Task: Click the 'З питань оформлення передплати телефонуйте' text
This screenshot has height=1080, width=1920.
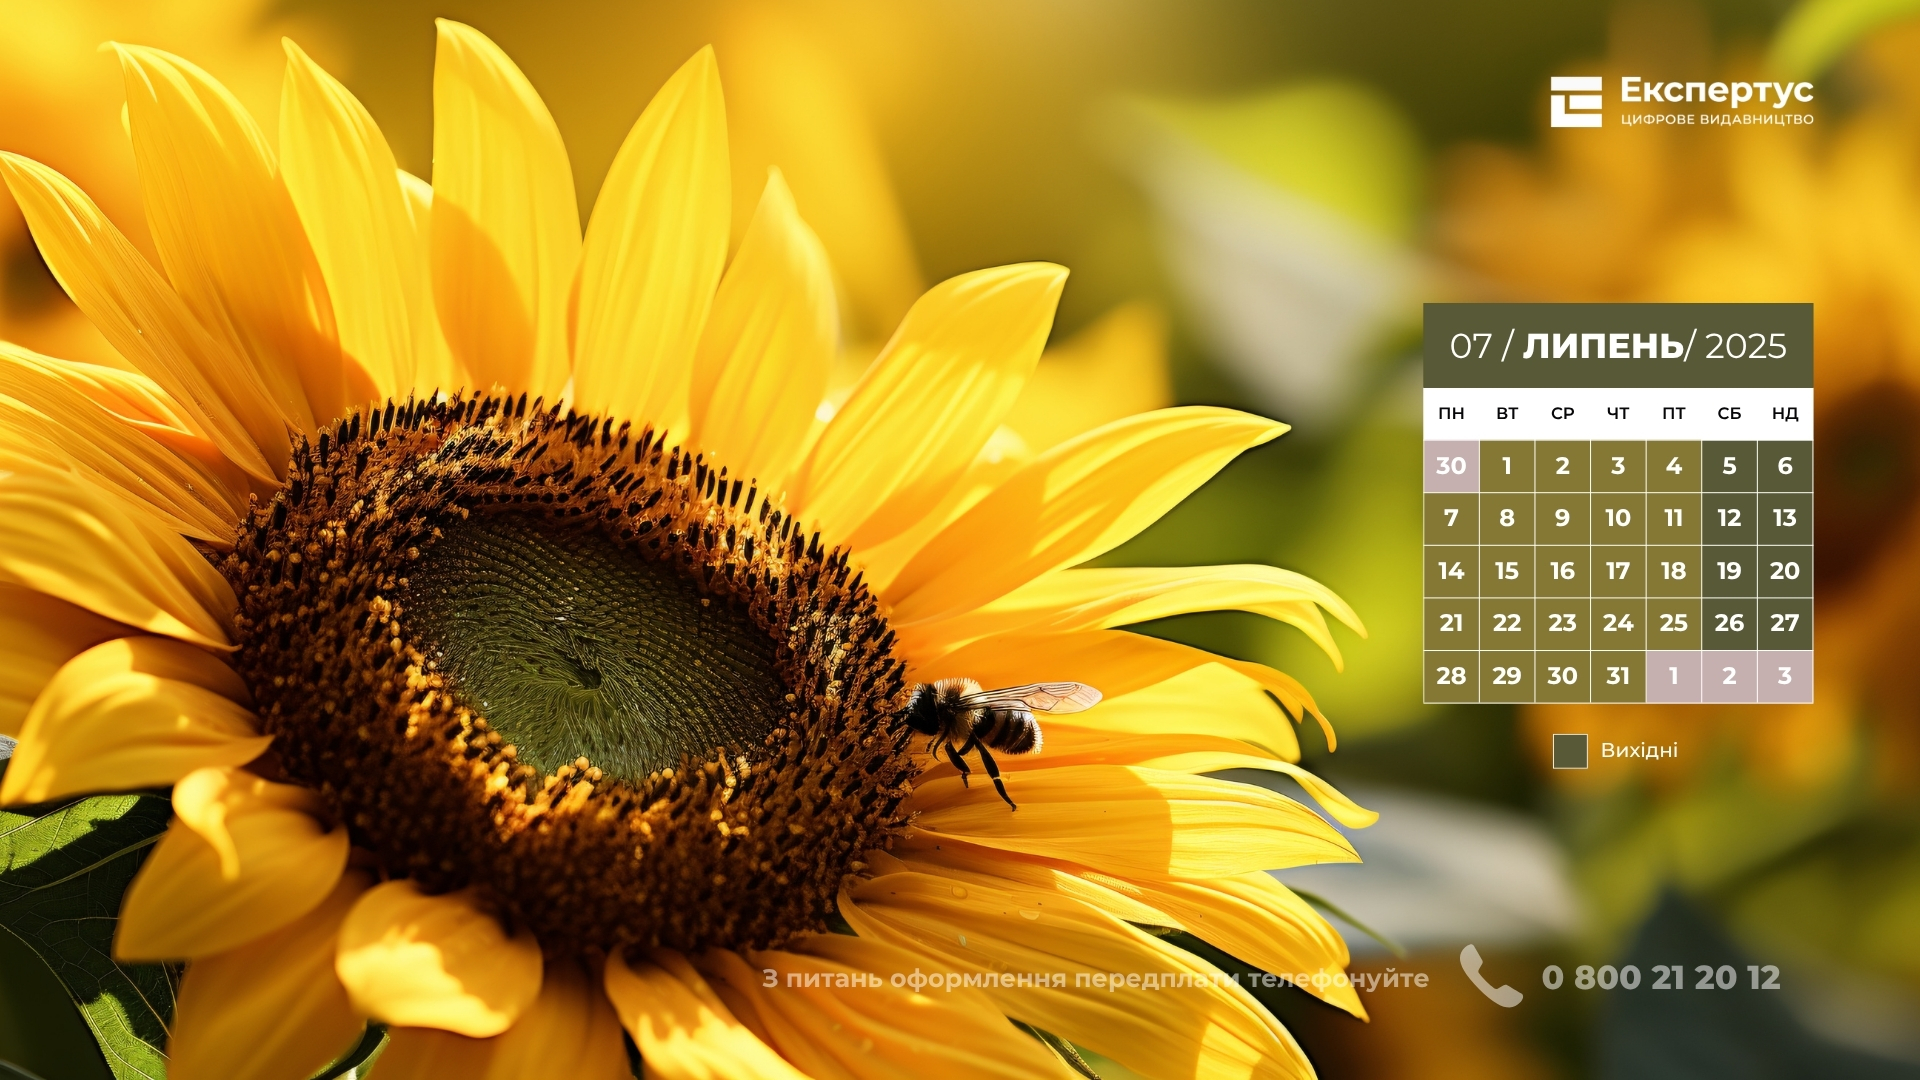Action: click(1095, 979)
